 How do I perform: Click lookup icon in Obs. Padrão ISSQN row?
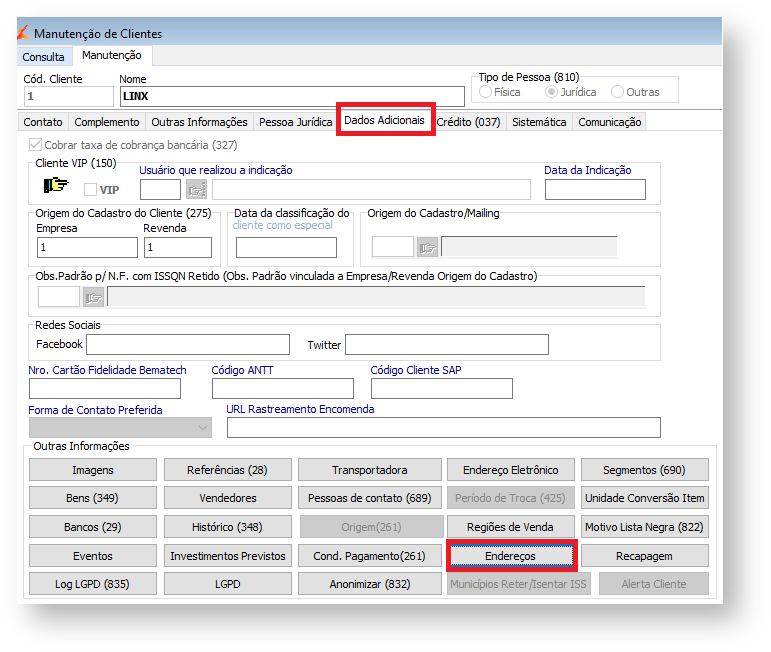coord(94,297)
